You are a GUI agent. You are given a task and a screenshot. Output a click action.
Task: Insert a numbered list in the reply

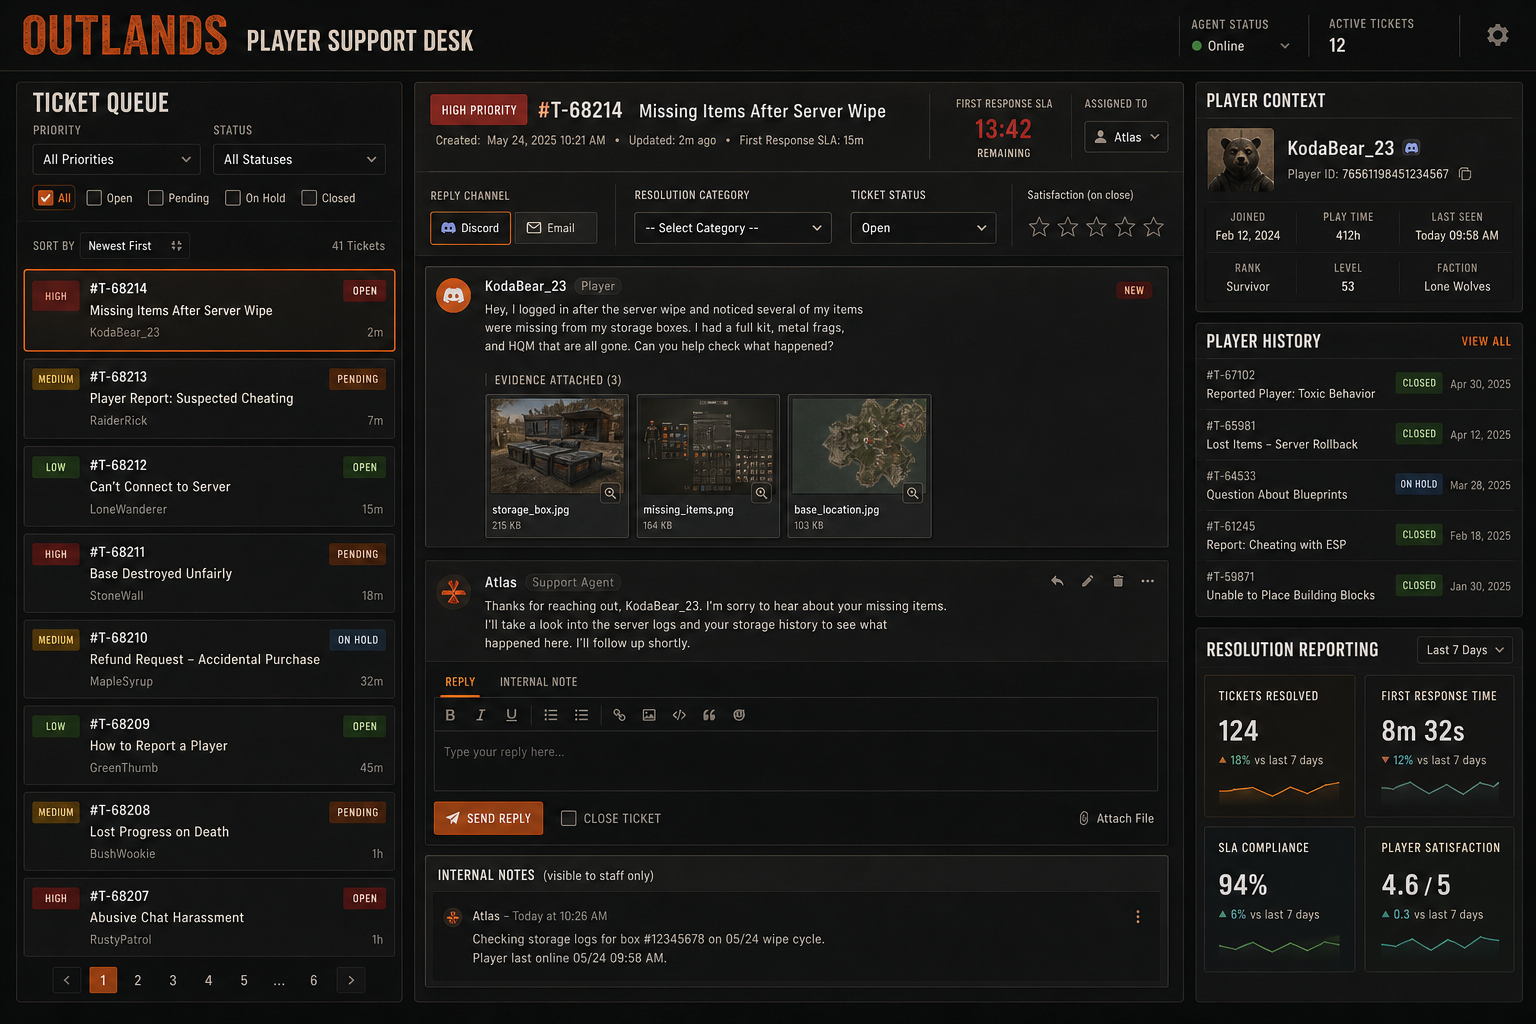pyautogui.click(x=550, y=715)
